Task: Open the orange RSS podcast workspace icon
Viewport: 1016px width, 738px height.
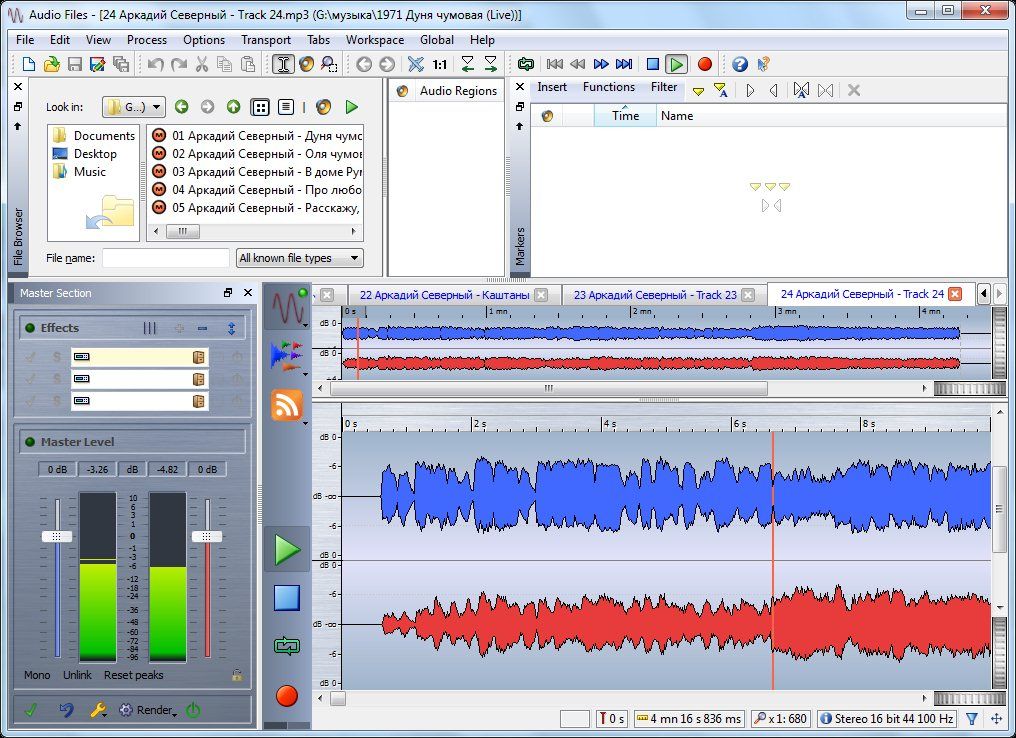Action: (287, 405)
